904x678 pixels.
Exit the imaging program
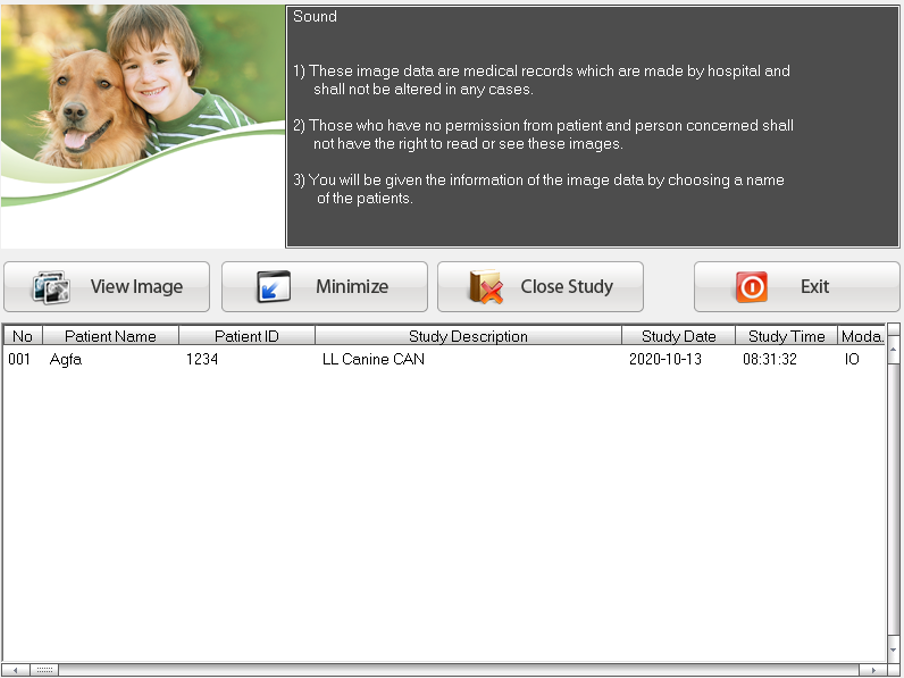click(797, 286)
